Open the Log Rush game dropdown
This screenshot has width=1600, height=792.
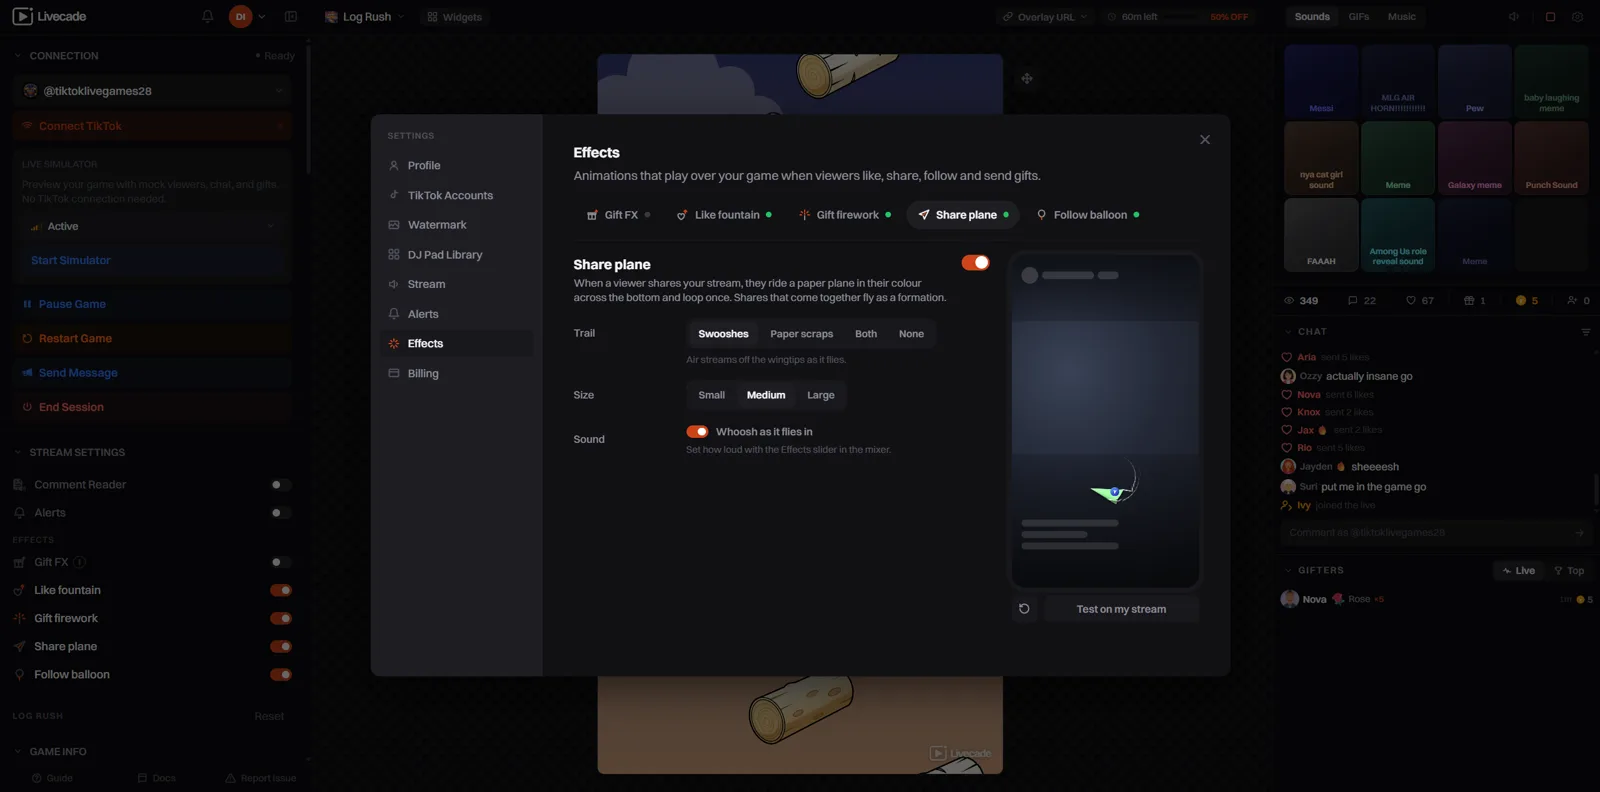pos(365,16)
